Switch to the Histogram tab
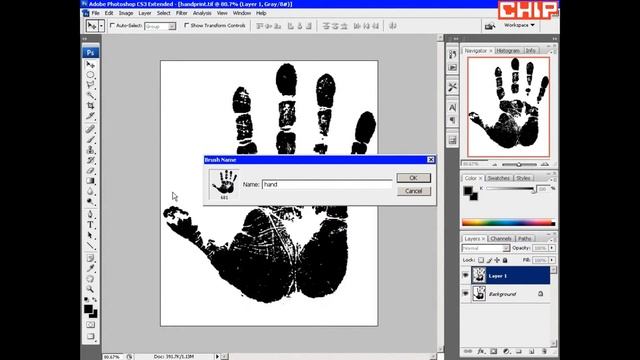 pyautogui.click(x=508, y=51)
